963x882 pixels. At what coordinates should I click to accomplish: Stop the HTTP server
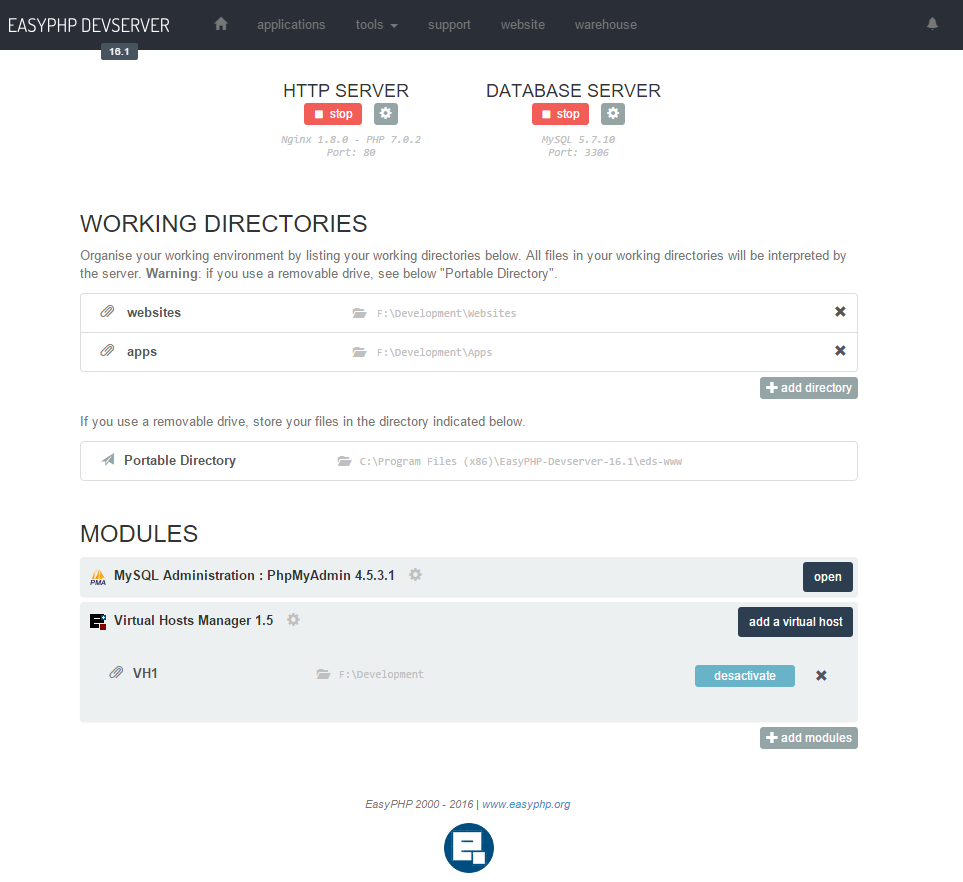pyautogui.click(x=333, y=114)
